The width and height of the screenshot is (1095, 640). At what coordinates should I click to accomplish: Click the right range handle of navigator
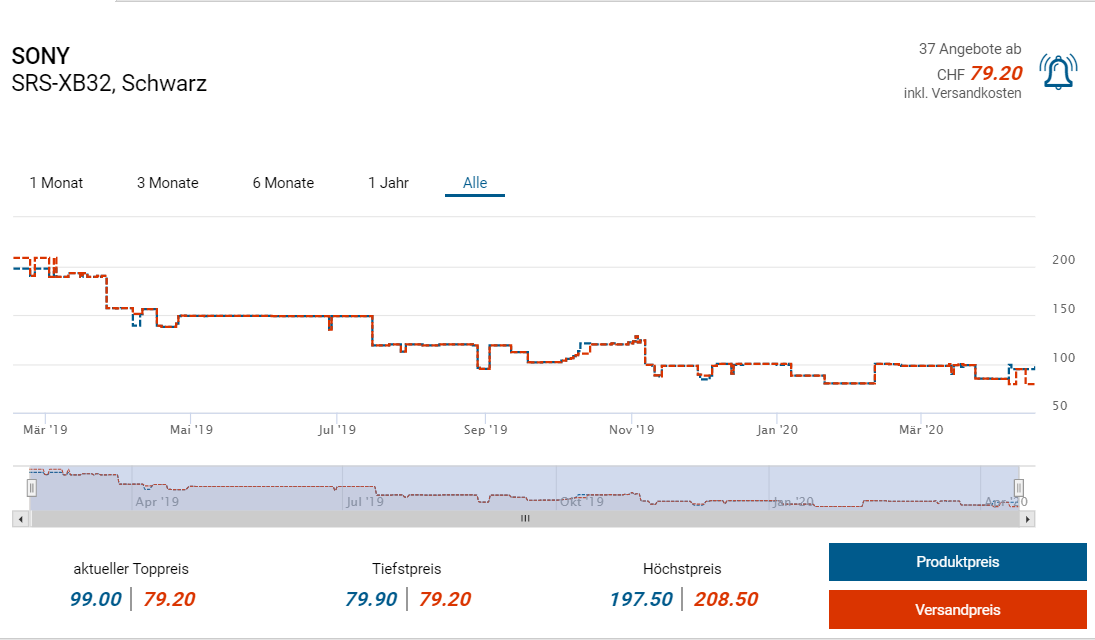pyautogui.click(x=1019, y=488)
